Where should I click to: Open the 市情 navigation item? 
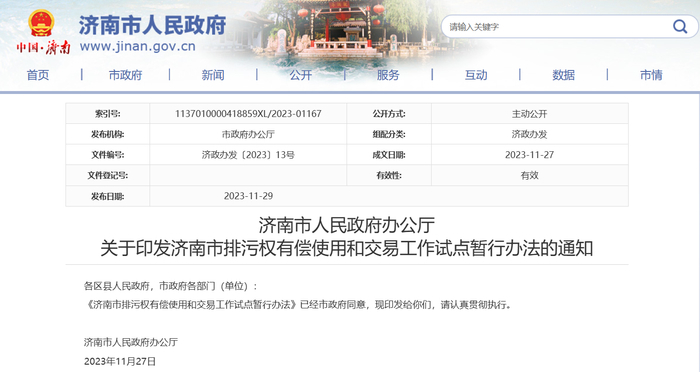(651, 75)
